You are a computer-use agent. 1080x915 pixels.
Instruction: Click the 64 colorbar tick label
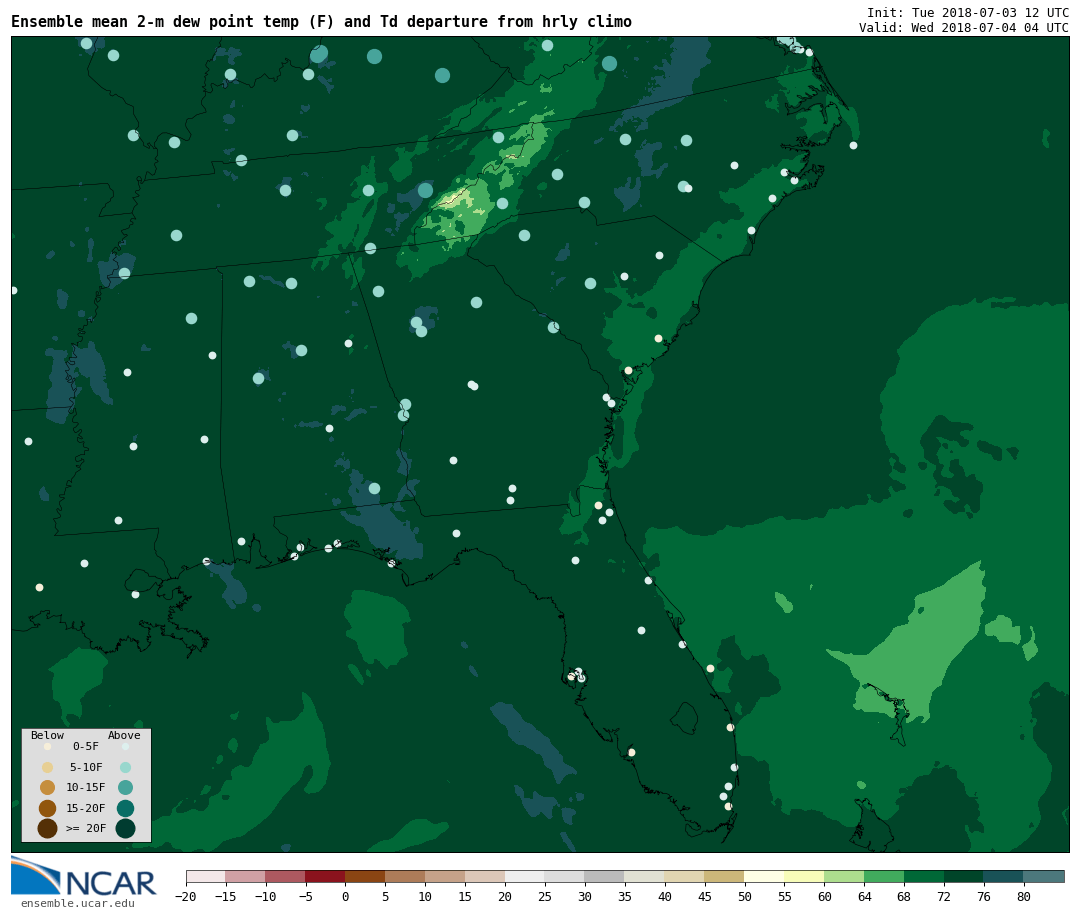pyautogui.click(x=864, y=896)
